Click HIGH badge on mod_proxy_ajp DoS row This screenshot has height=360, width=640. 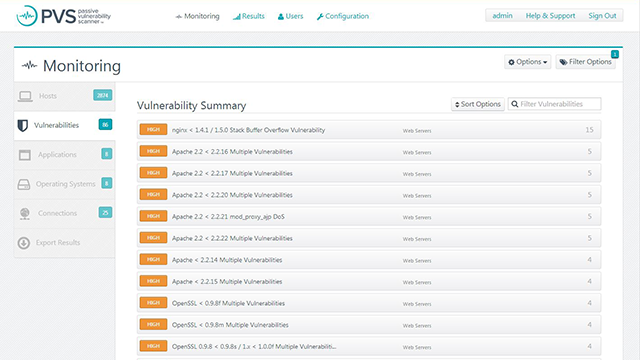153,216
